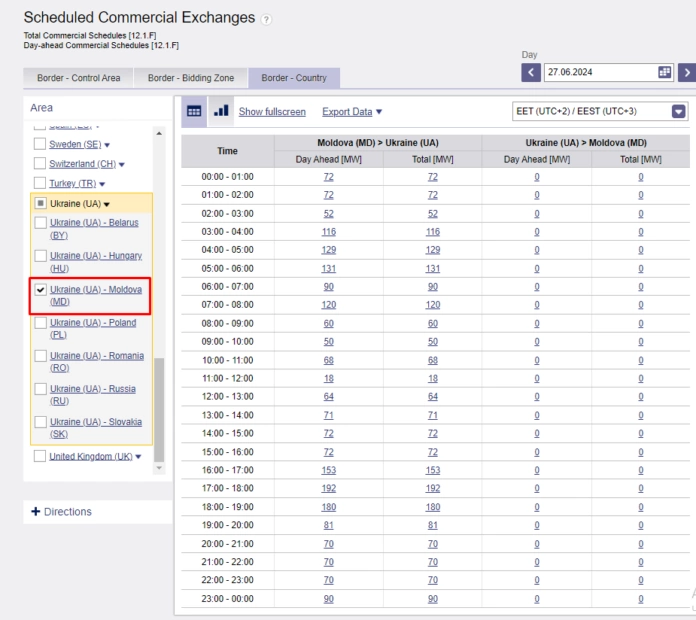Viewport: 696px width, 620px height.
Task: Go to previous day arrow
Action: pyautogui.click(x=531, y=72)
